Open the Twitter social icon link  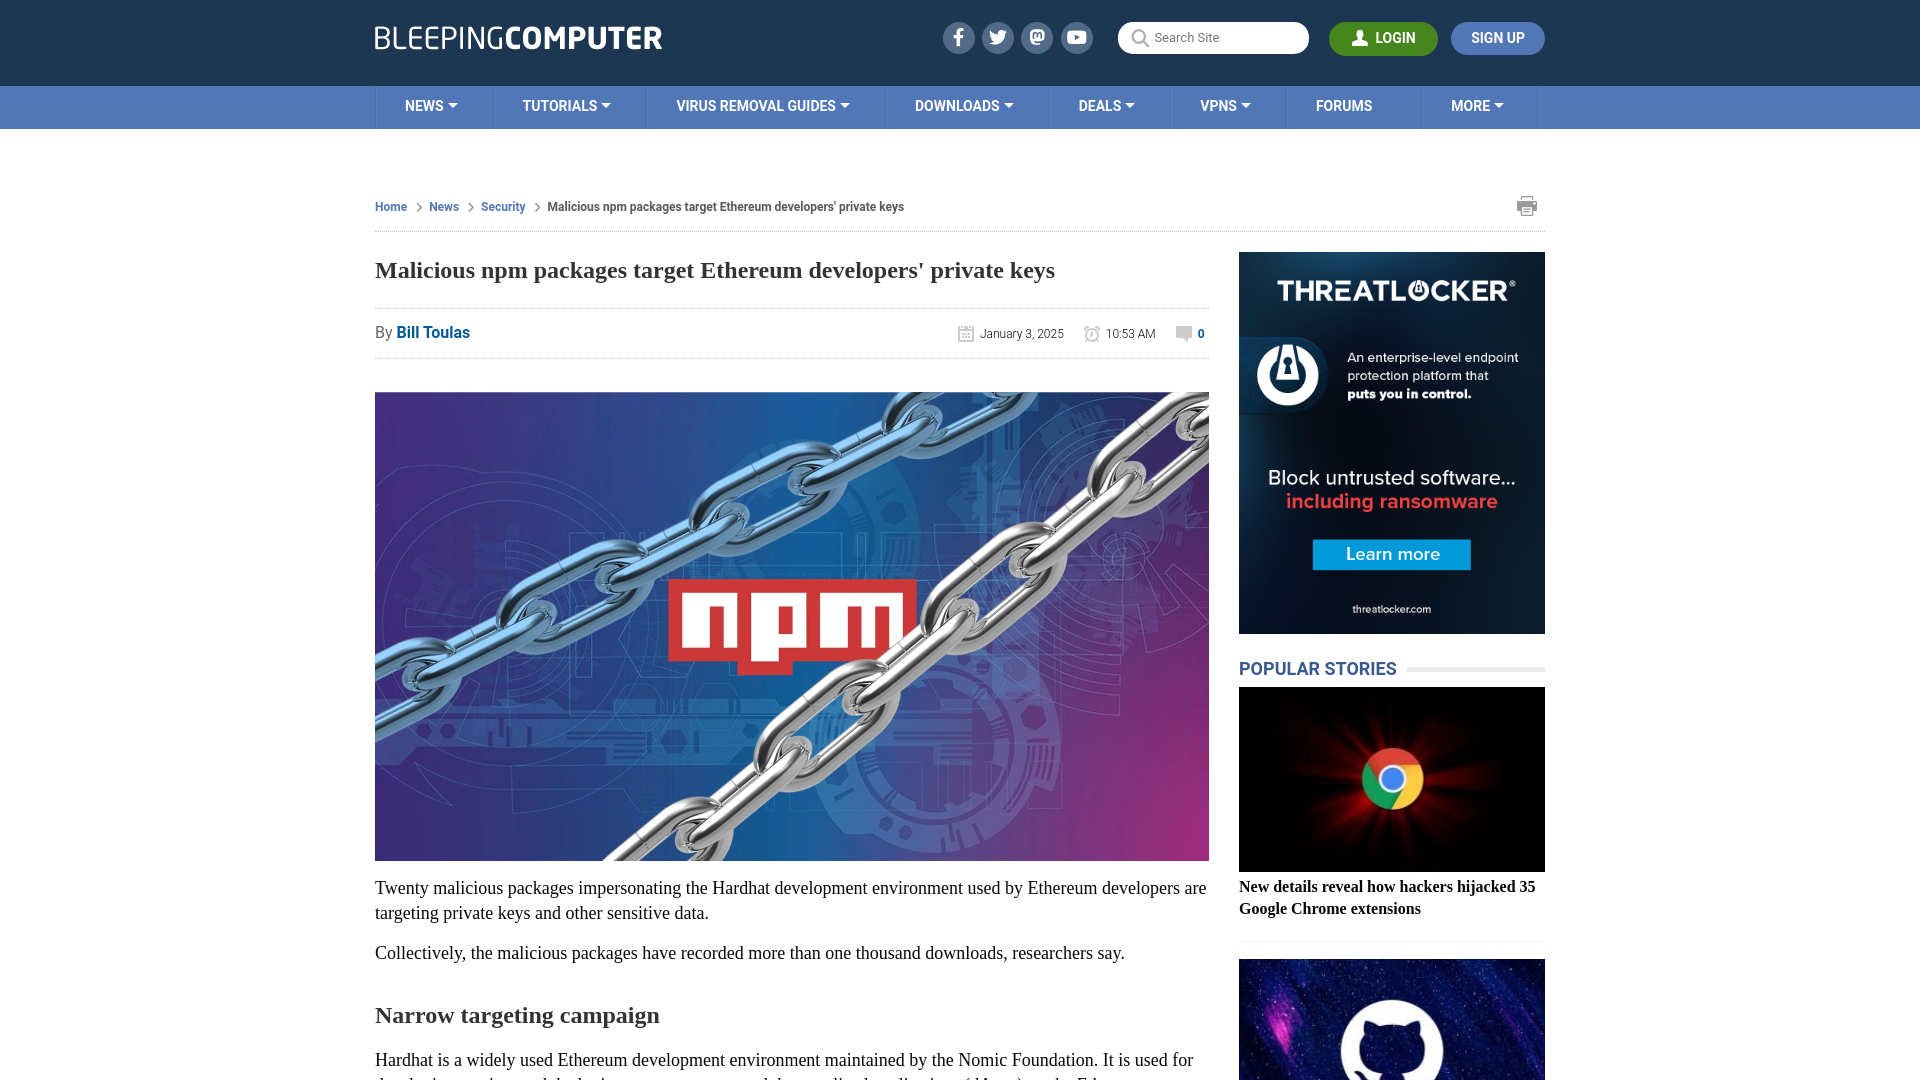pos(997,37)
